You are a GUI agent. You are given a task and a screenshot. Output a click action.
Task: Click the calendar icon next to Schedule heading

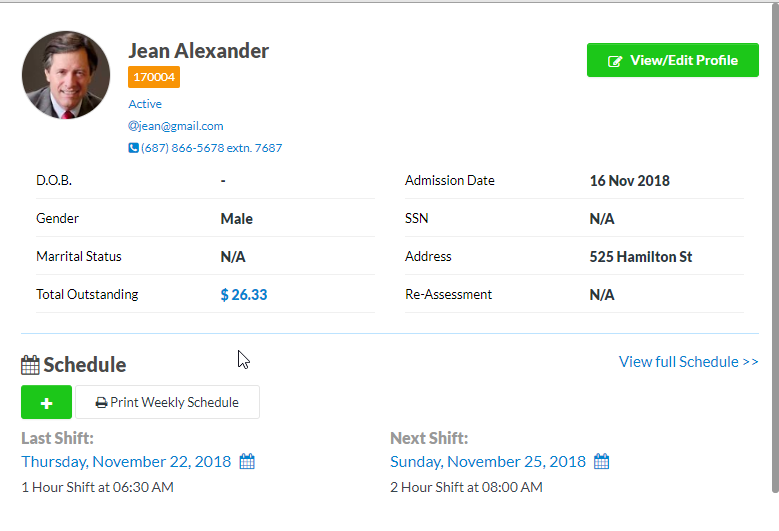click(x=30, y=364)
